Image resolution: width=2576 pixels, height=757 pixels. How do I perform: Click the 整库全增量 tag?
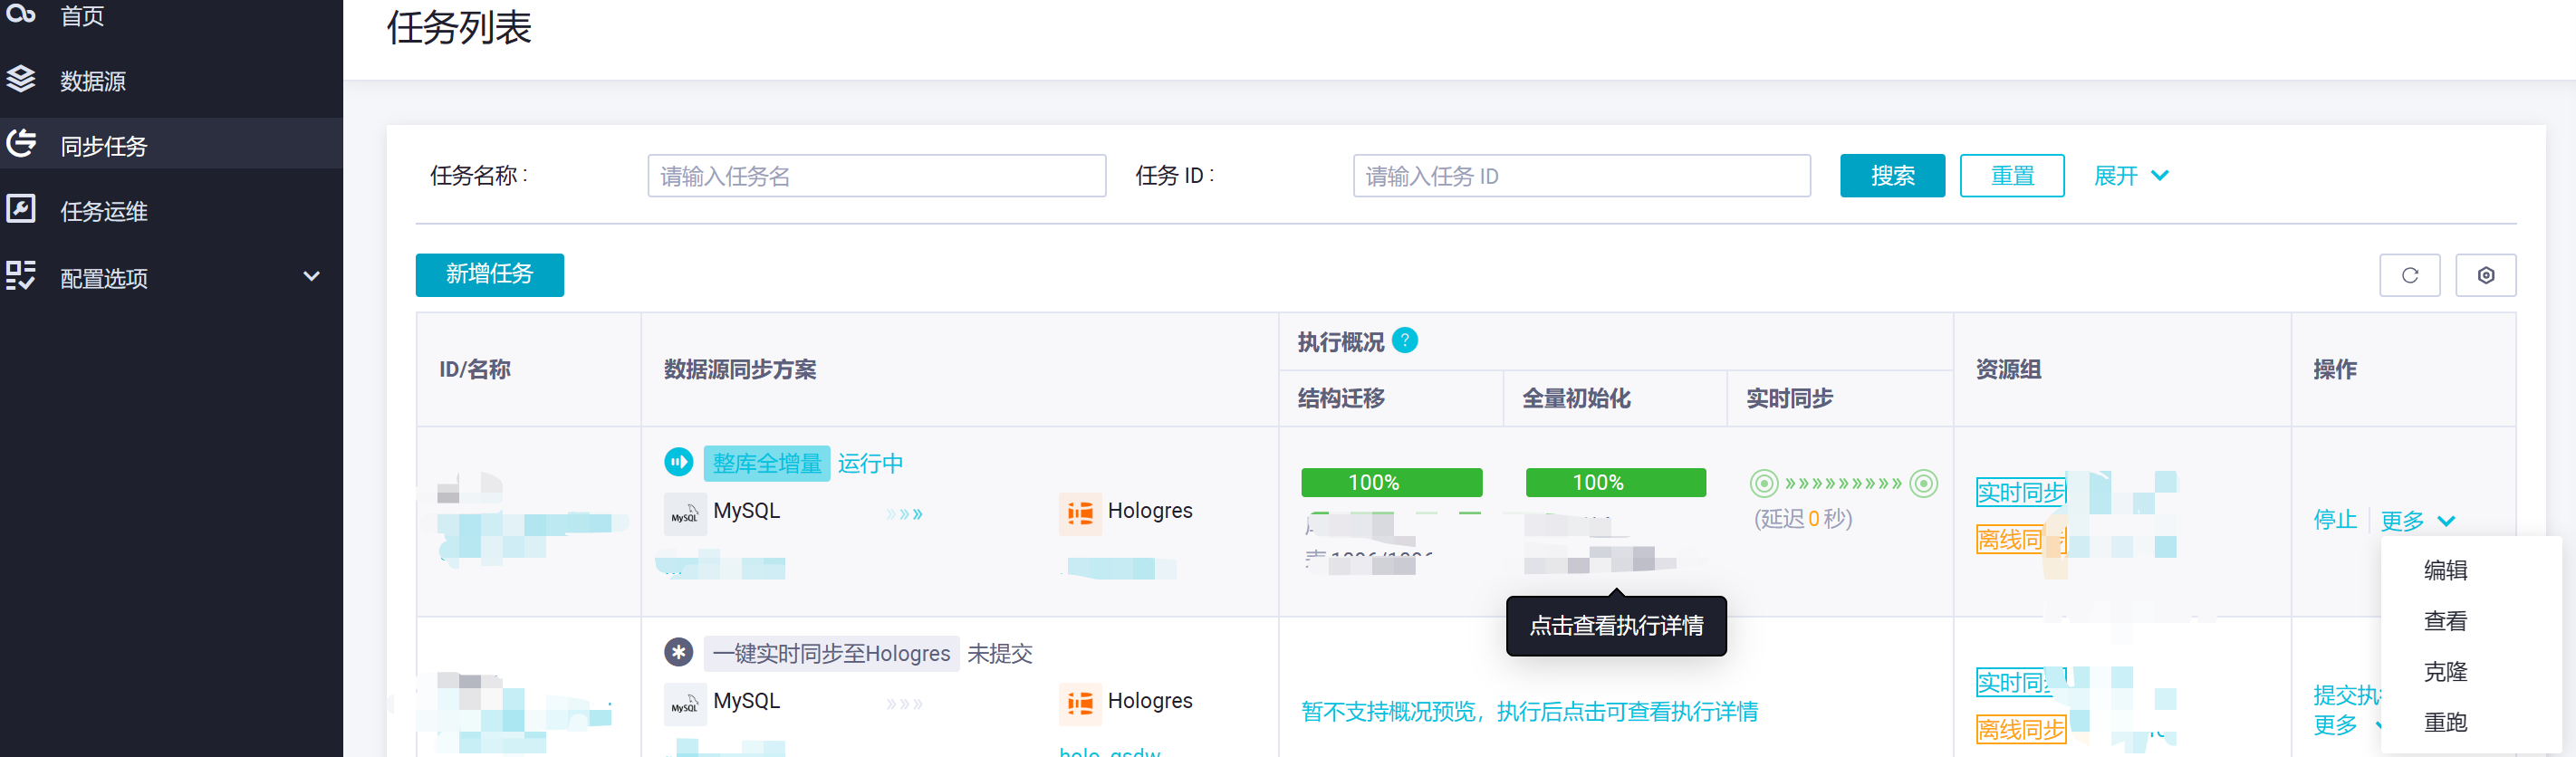click(x=766, y=463)
